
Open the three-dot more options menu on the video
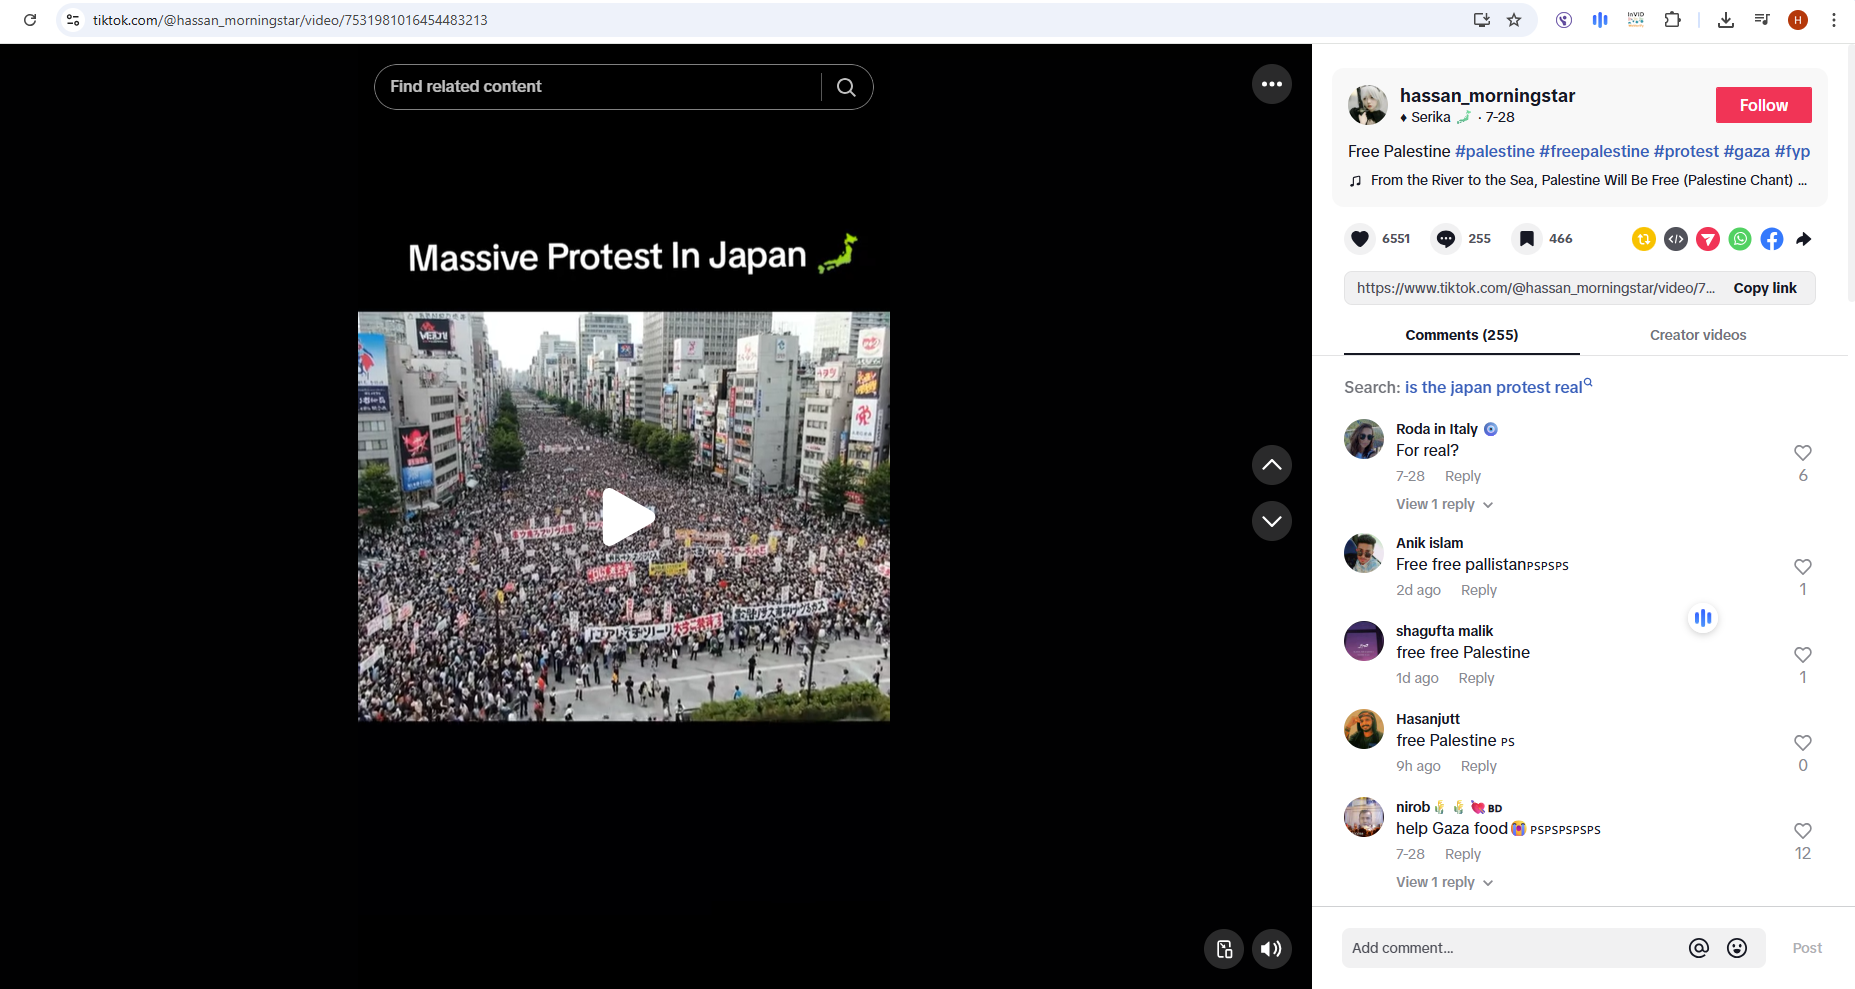tap(1272, 85)
